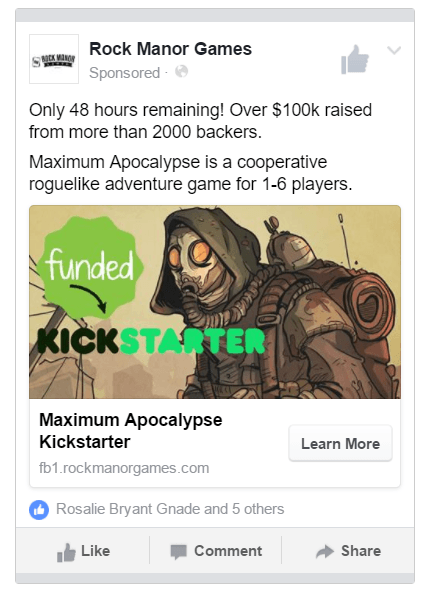426x595 pixels.
Task: Expand the post options chevron menu
Action: 394,50
